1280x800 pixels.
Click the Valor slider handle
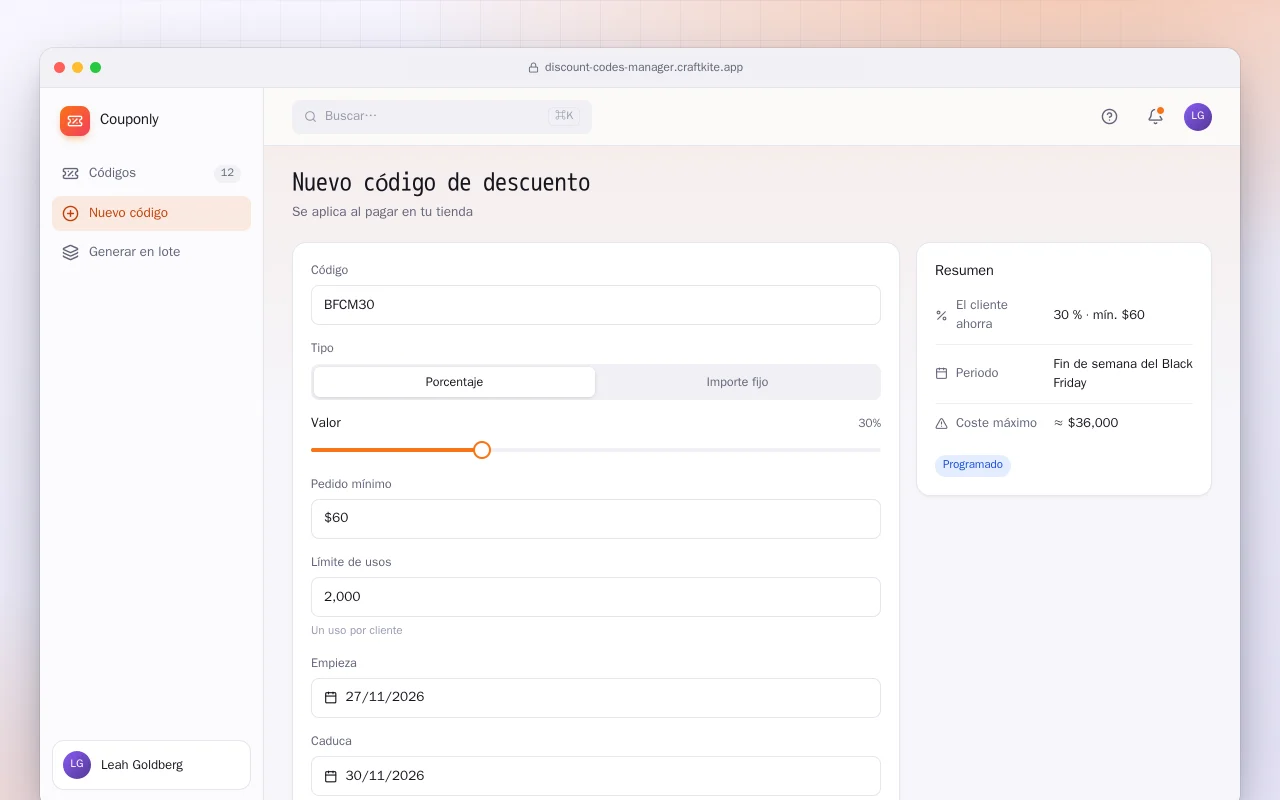[x=482, y=450]
